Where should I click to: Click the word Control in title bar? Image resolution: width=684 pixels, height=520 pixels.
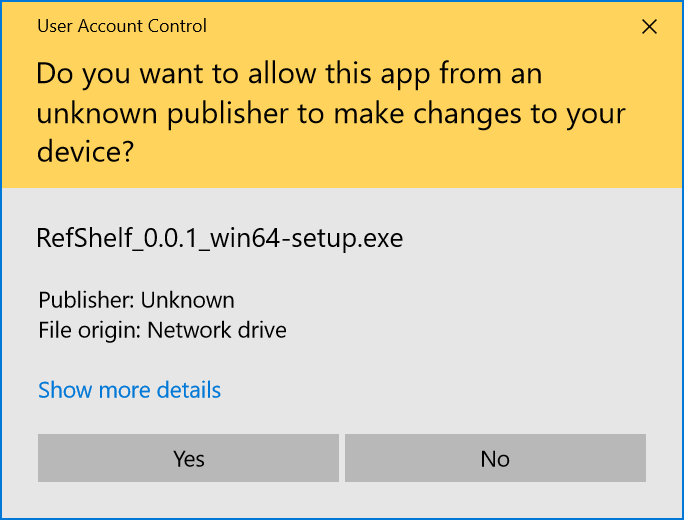(x=177, y=26)
